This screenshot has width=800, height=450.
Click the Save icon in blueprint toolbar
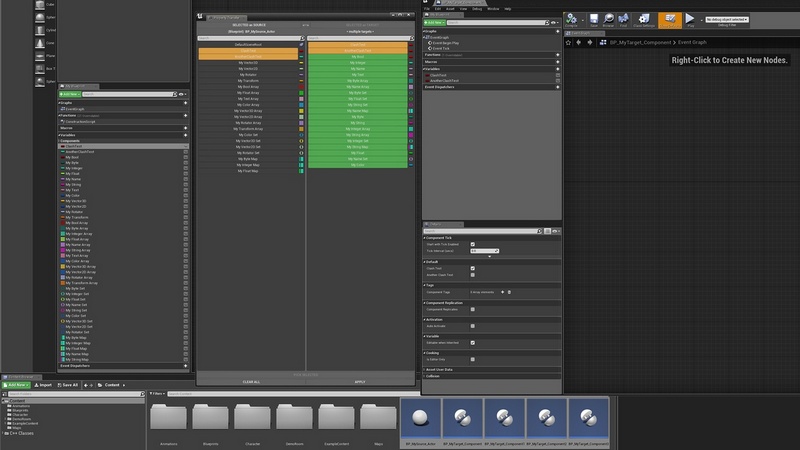pos(594,20)
